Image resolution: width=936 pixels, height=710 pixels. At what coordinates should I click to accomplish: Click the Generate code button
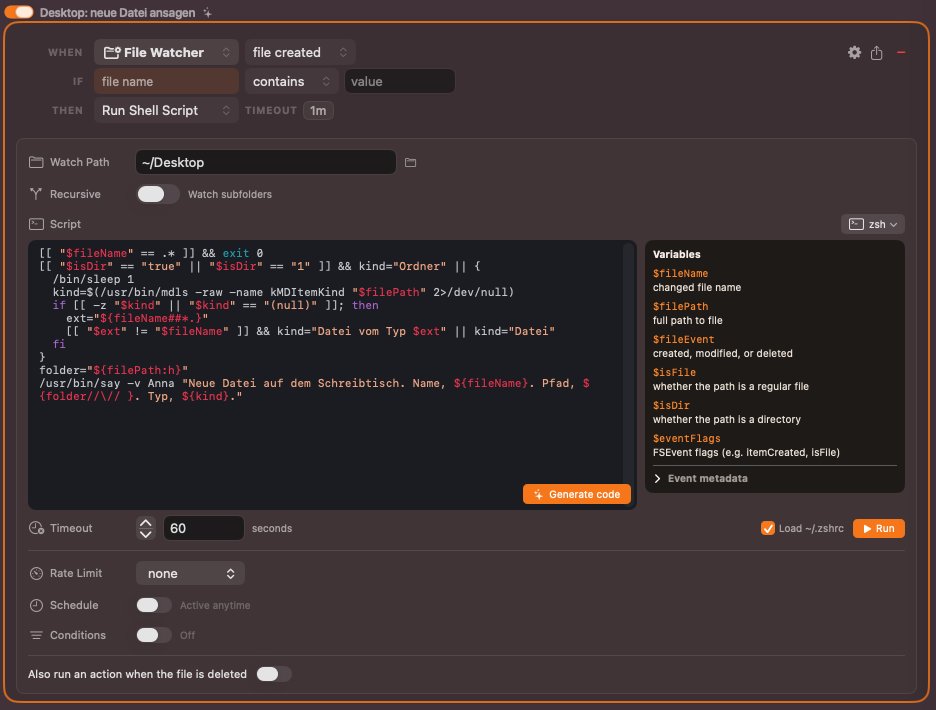pyautogui.click(x=577, y=494)
